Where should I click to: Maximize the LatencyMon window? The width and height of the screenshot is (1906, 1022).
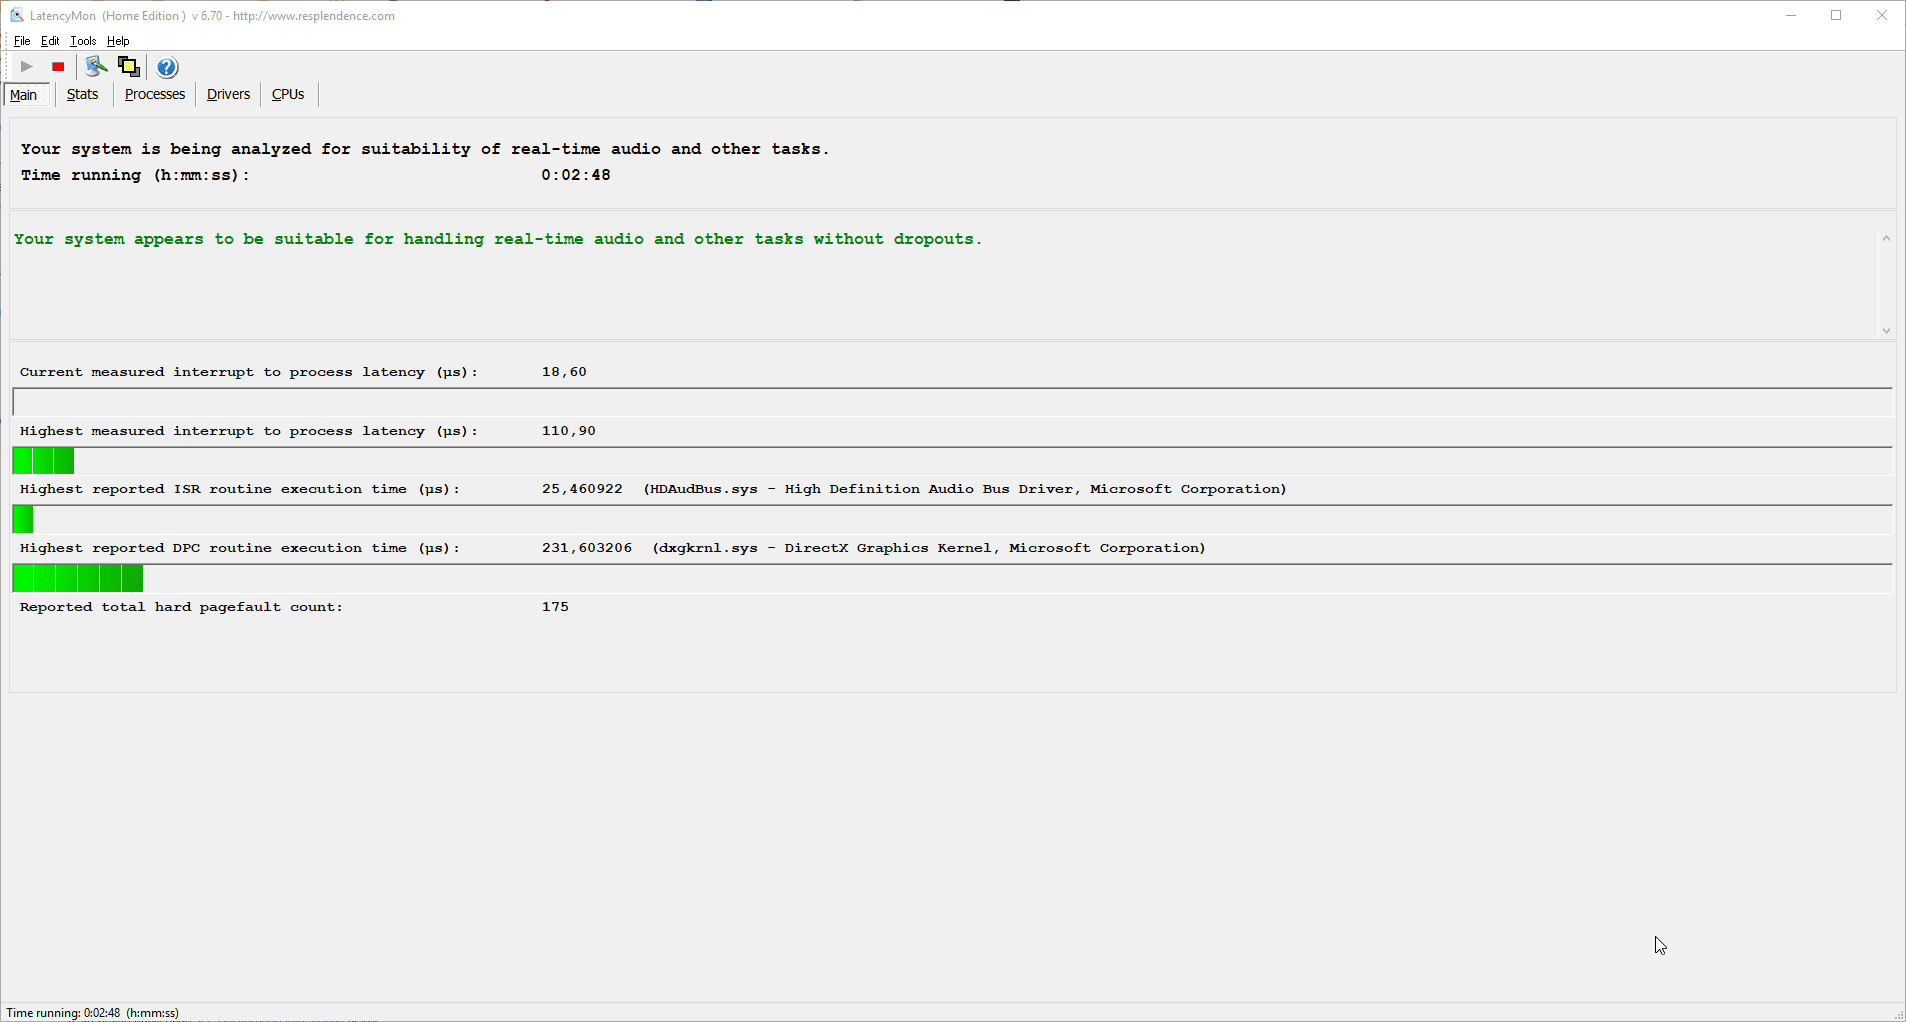[x=1836, y=16]
